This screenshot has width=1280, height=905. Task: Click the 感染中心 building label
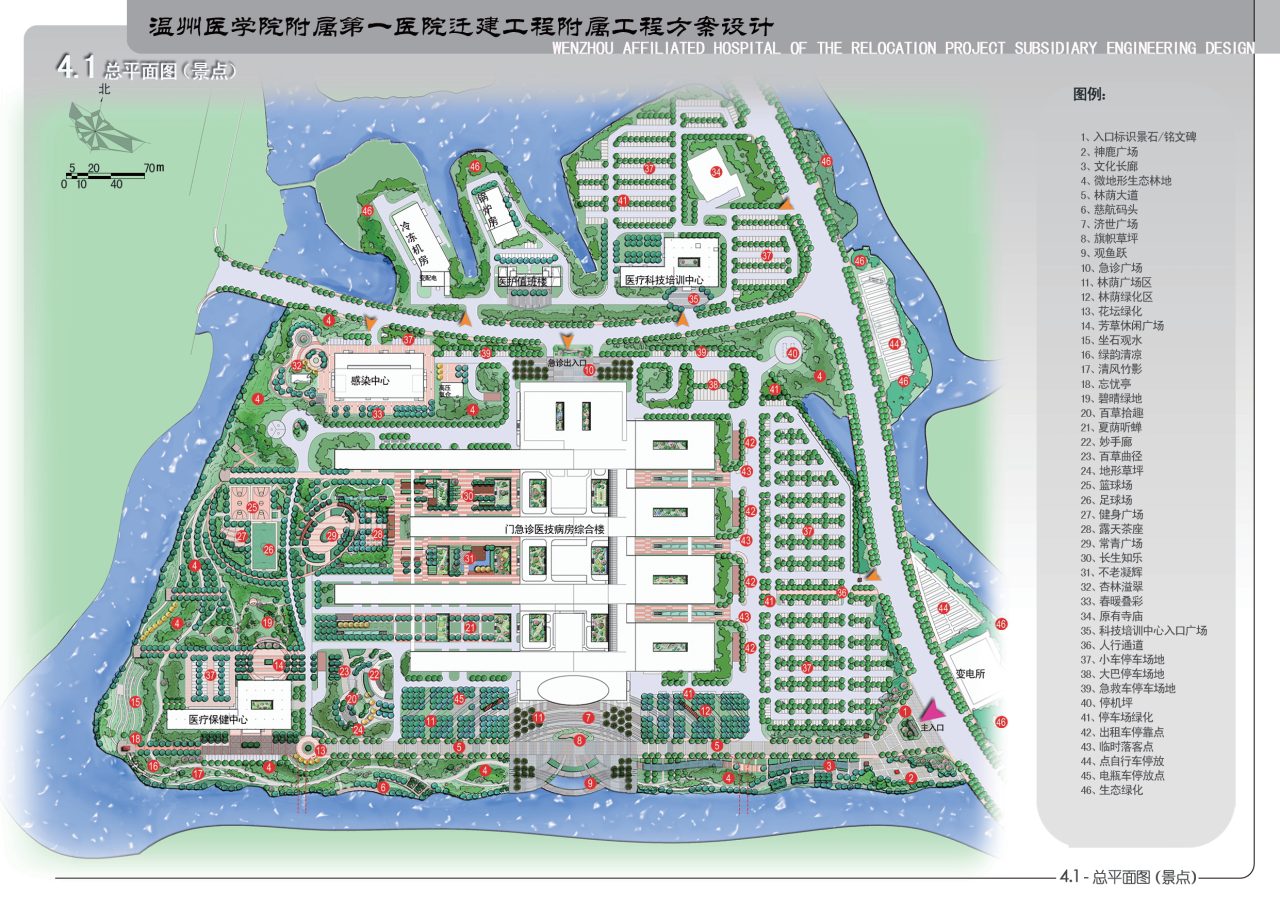(370, 381)
